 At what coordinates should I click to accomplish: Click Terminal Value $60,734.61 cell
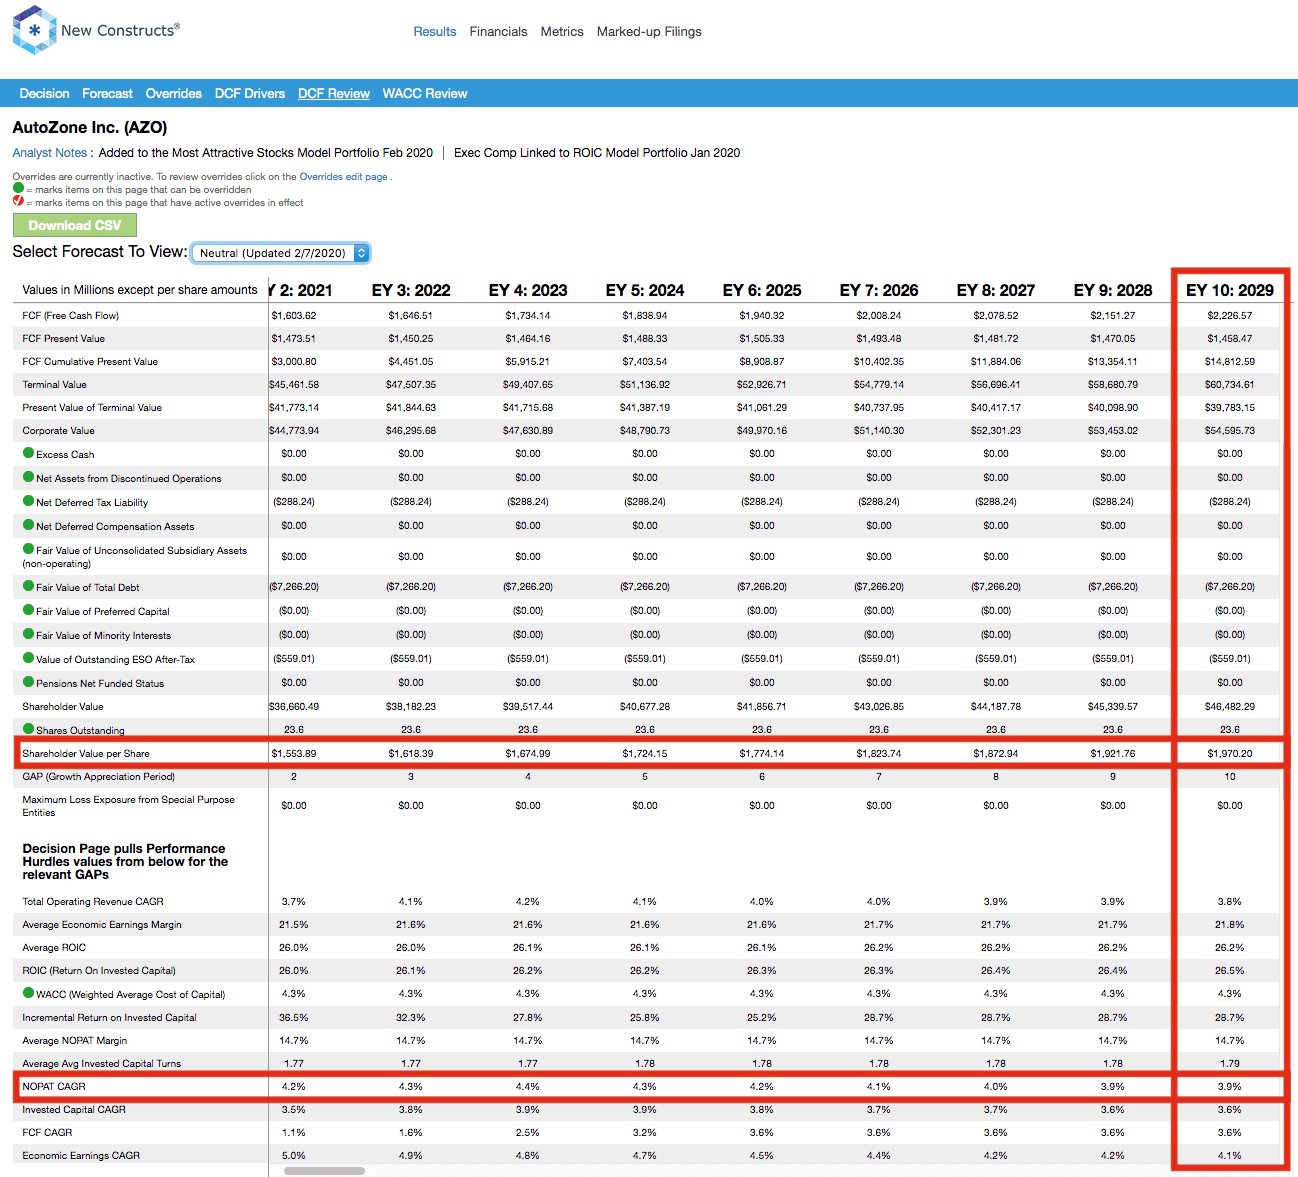point(1230,384)
